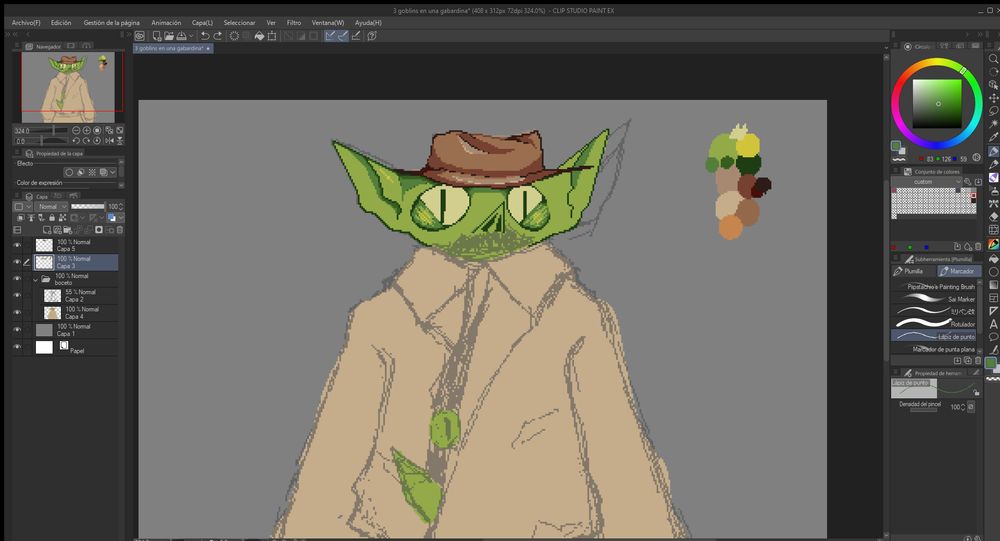
Task: Select the Pipstachio's Painting Brush
Action: coord(934,286)
